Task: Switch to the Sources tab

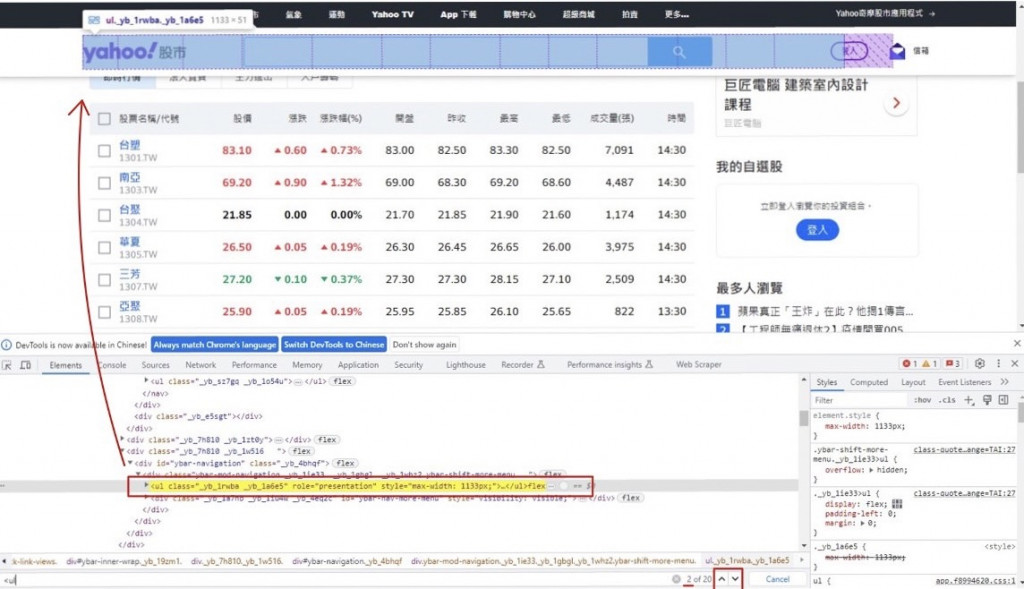Action: 155,365
